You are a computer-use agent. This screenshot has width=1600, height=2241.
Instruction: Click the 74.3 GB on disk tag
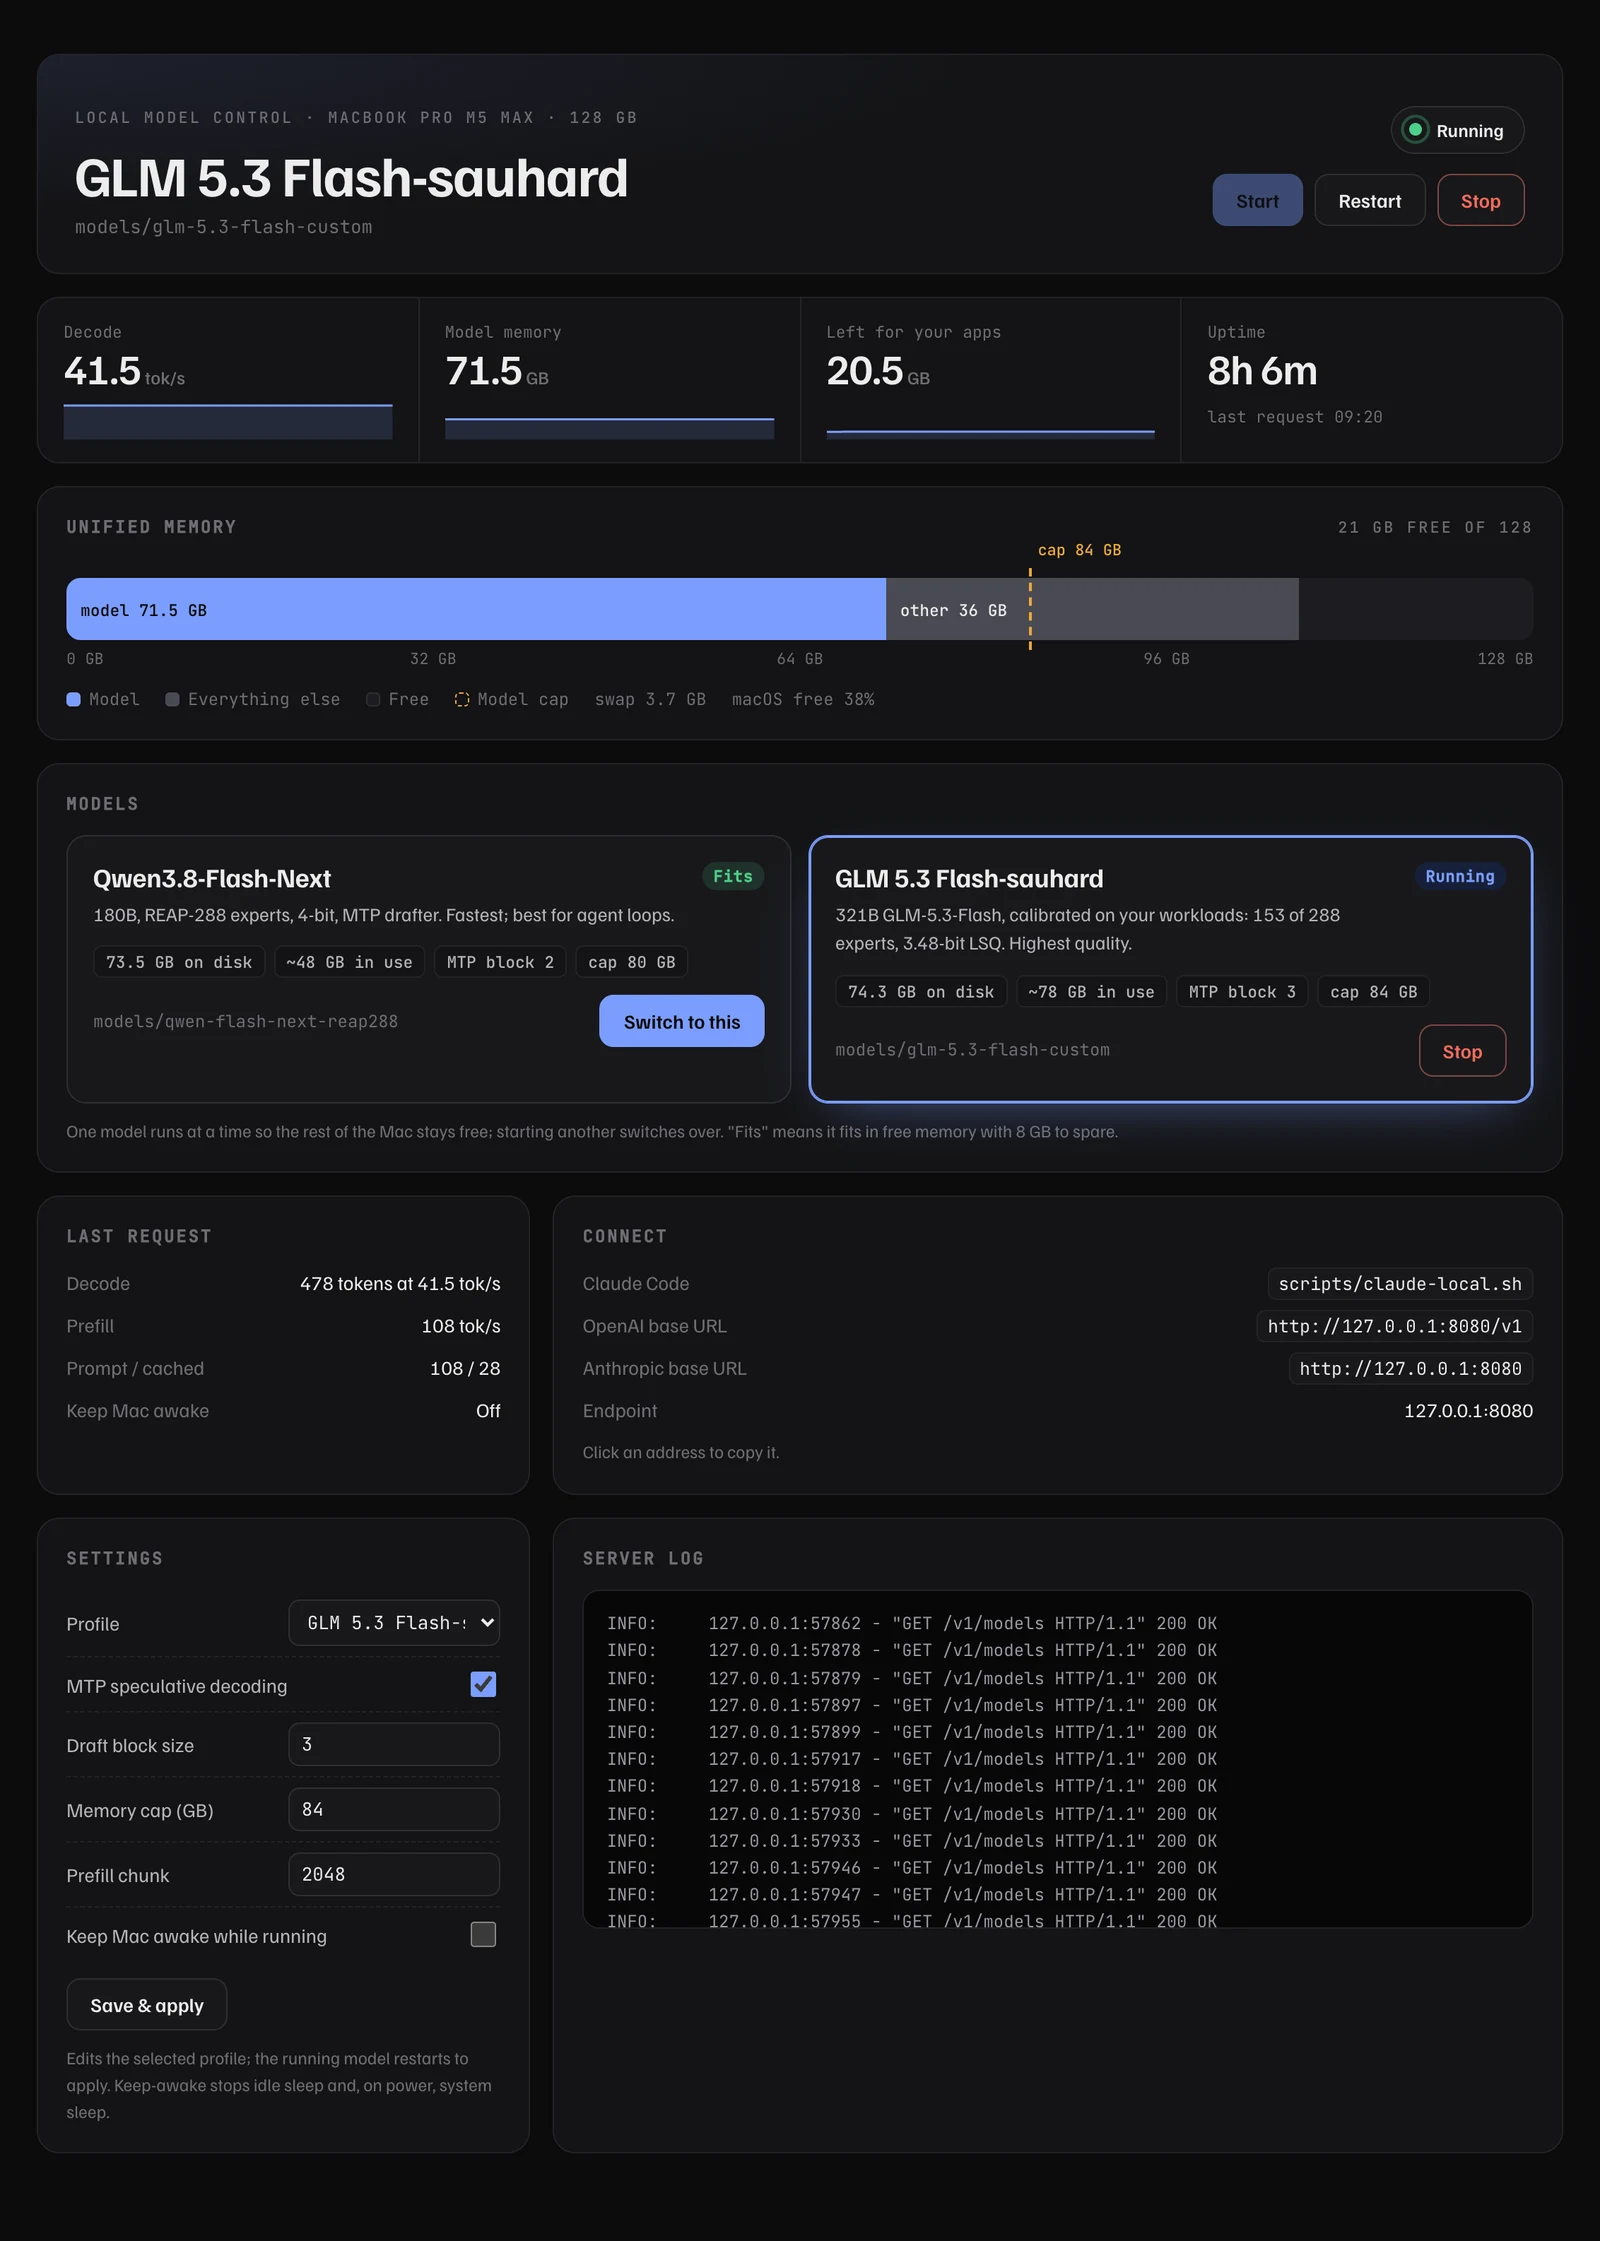point(921,992)
